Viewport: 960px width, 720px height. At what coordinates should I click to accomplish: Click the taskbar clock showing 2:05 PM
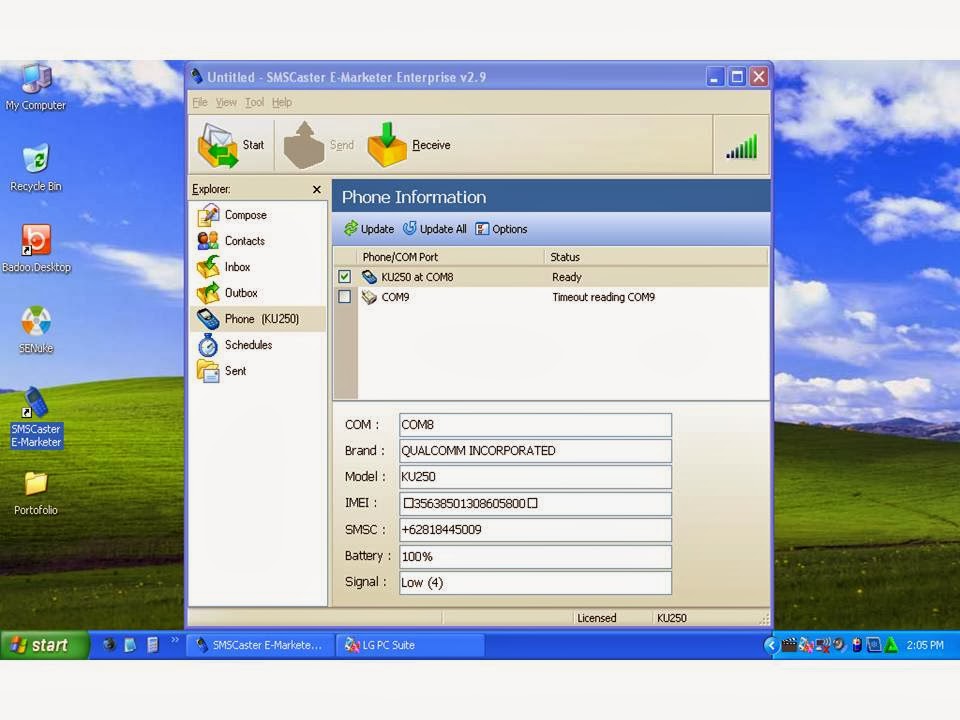pos(924,645)
